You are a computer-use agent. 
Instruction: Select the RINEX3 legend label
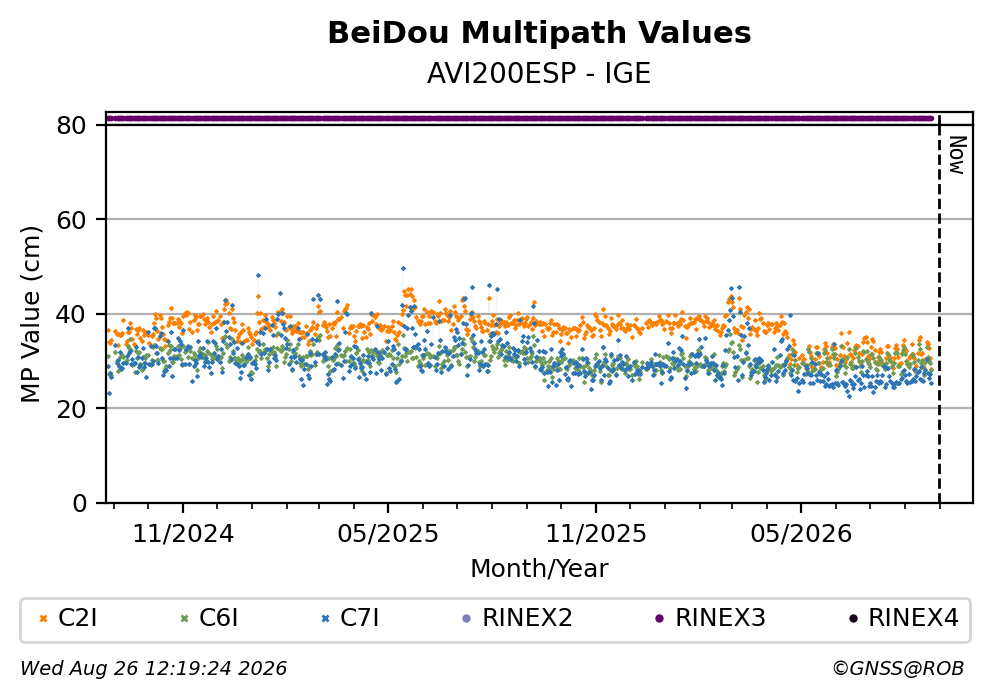pos(720,618)
